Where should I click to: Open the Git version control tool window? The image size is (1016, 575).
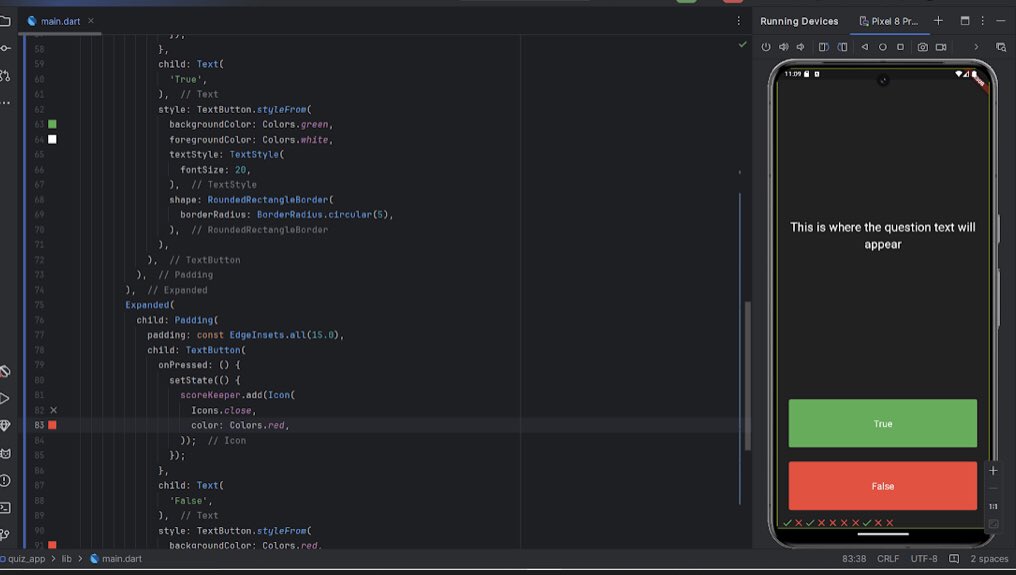click(x=5, y=535)
